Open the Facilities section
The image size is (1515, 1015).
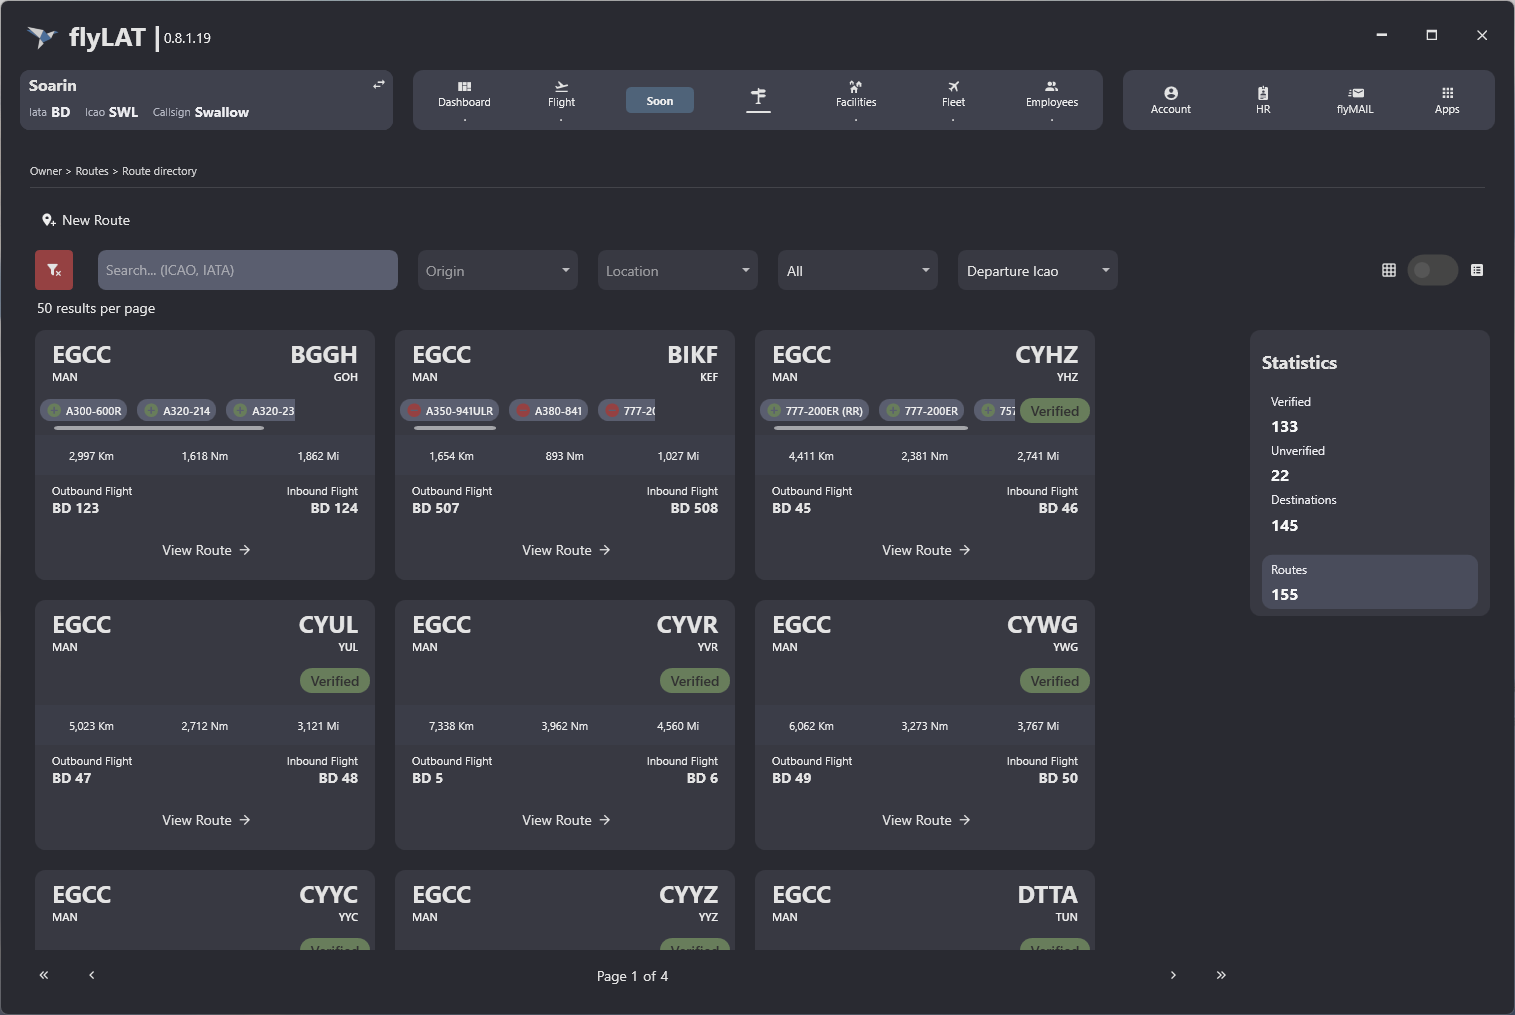click(x=856, y=94)
